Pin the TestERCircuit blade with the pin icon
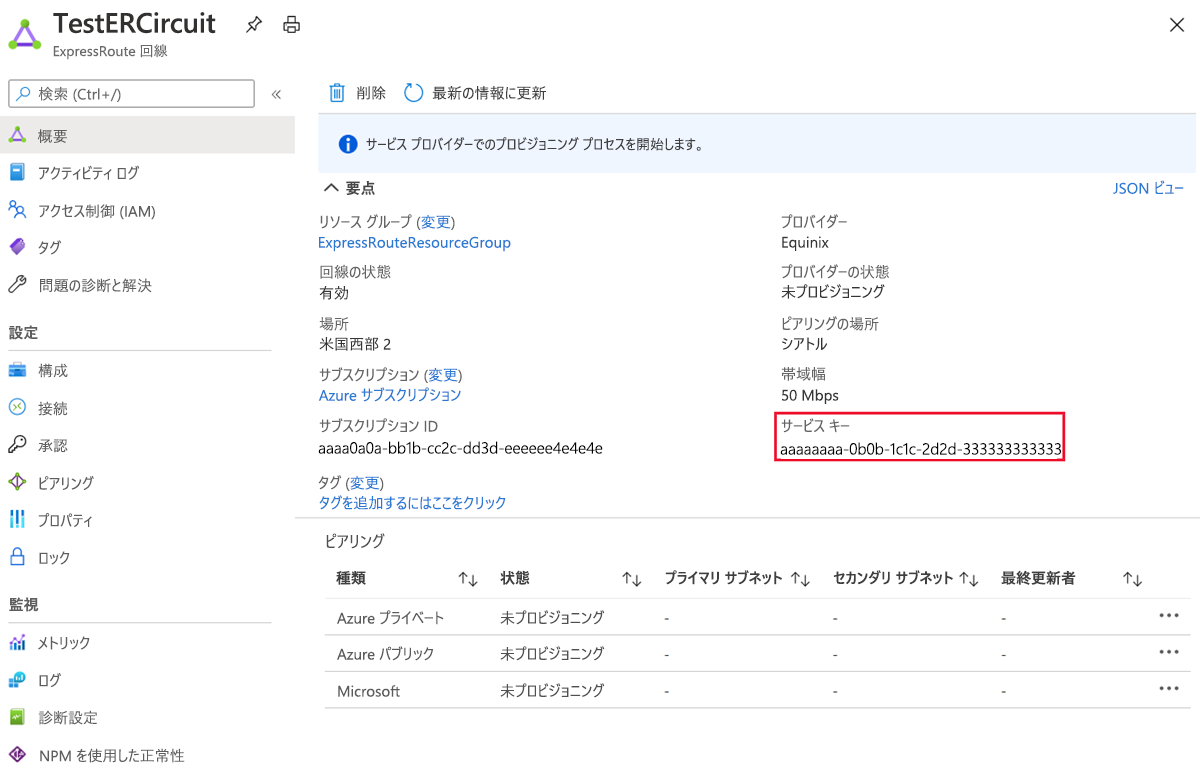 254,25
